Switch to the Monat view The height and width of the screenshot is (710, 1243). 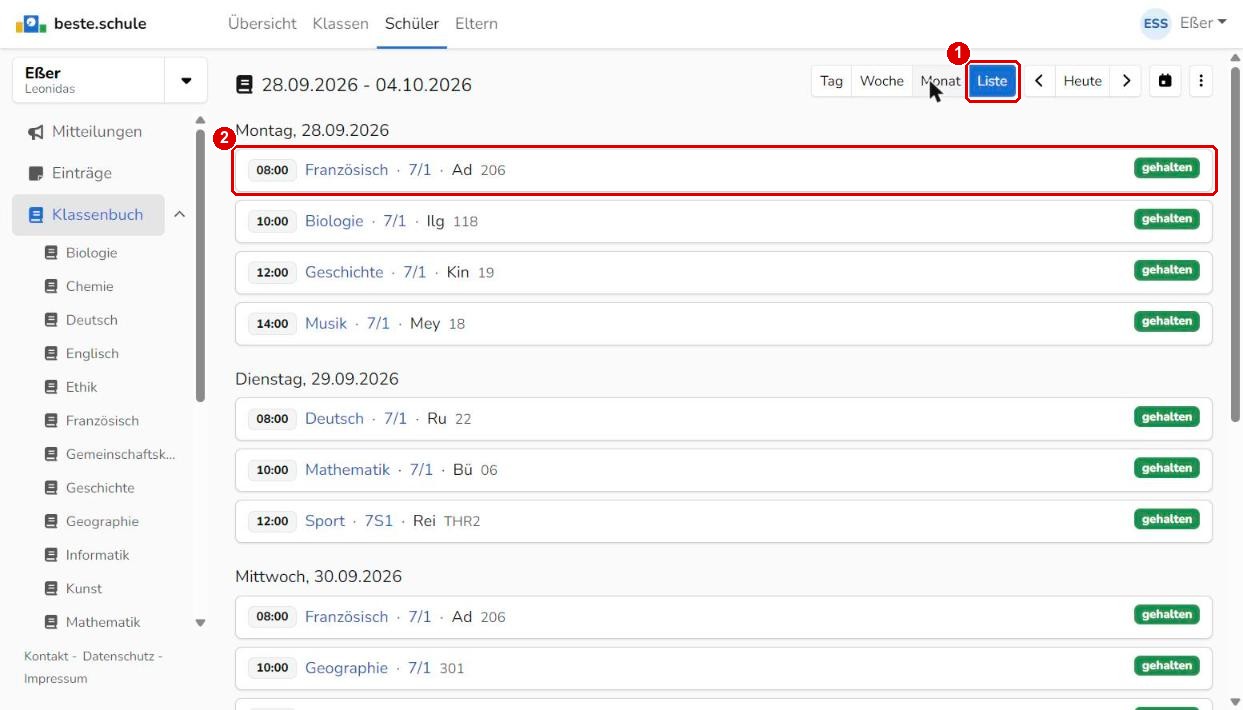coord(940,81)
